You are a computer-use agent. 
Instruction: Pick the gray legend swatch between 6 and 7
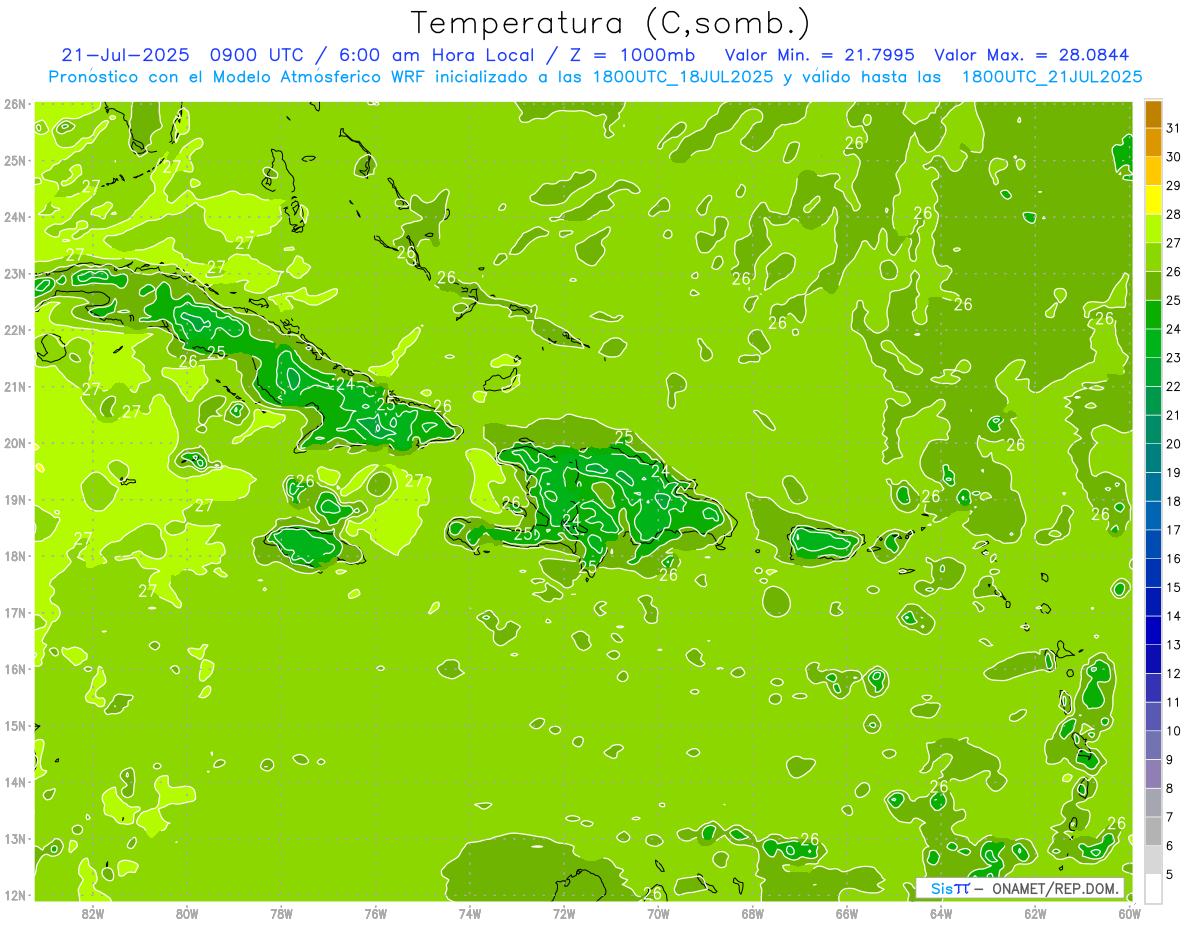(1153, 831)
